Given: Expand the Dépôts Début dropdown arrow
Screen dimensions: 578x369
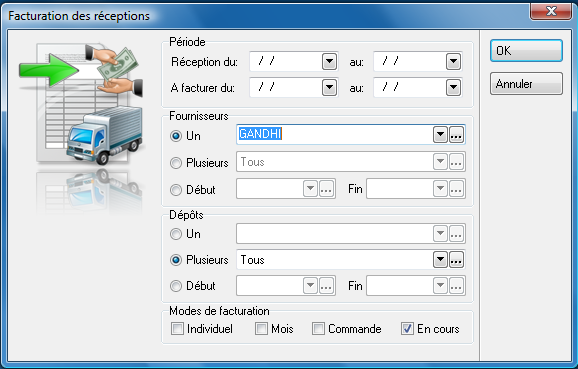Looking at the screenshot, I should pos(310,285).
